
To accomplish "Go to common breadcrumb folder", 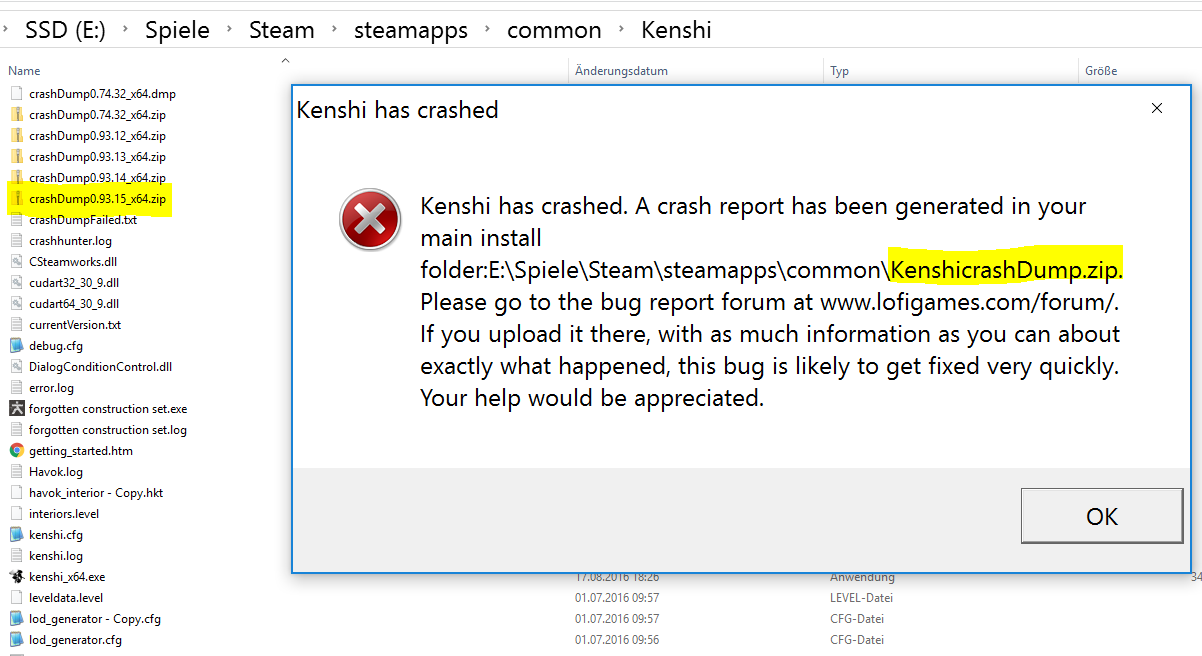I will click(x=554, y=30).
